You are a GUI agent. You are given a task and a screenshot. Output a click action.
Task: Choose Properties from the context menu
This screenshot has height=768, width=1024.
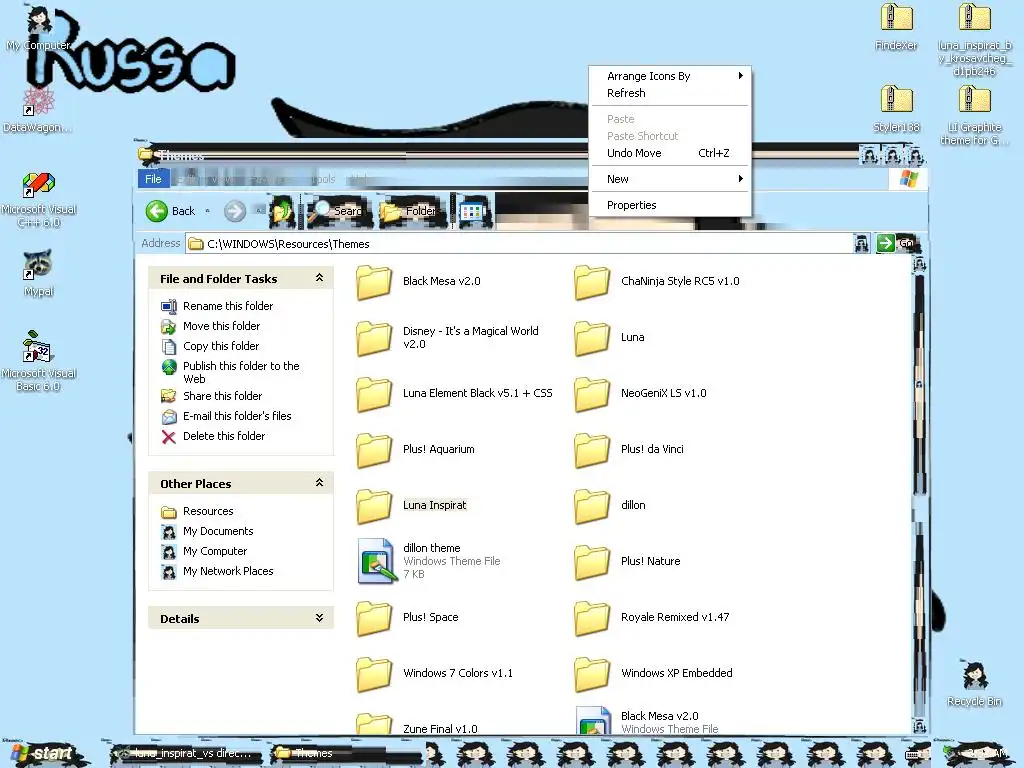coord(669,205)
